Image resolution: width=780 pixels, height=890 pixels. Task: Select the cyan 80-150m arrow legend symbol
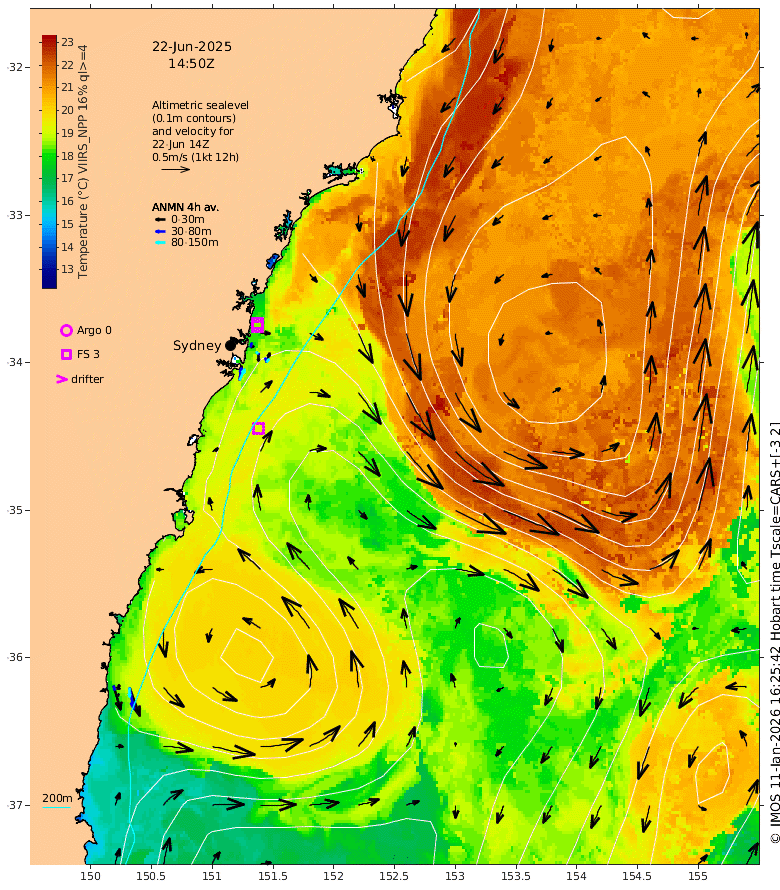pyautogui.click(x=161, y=242)
